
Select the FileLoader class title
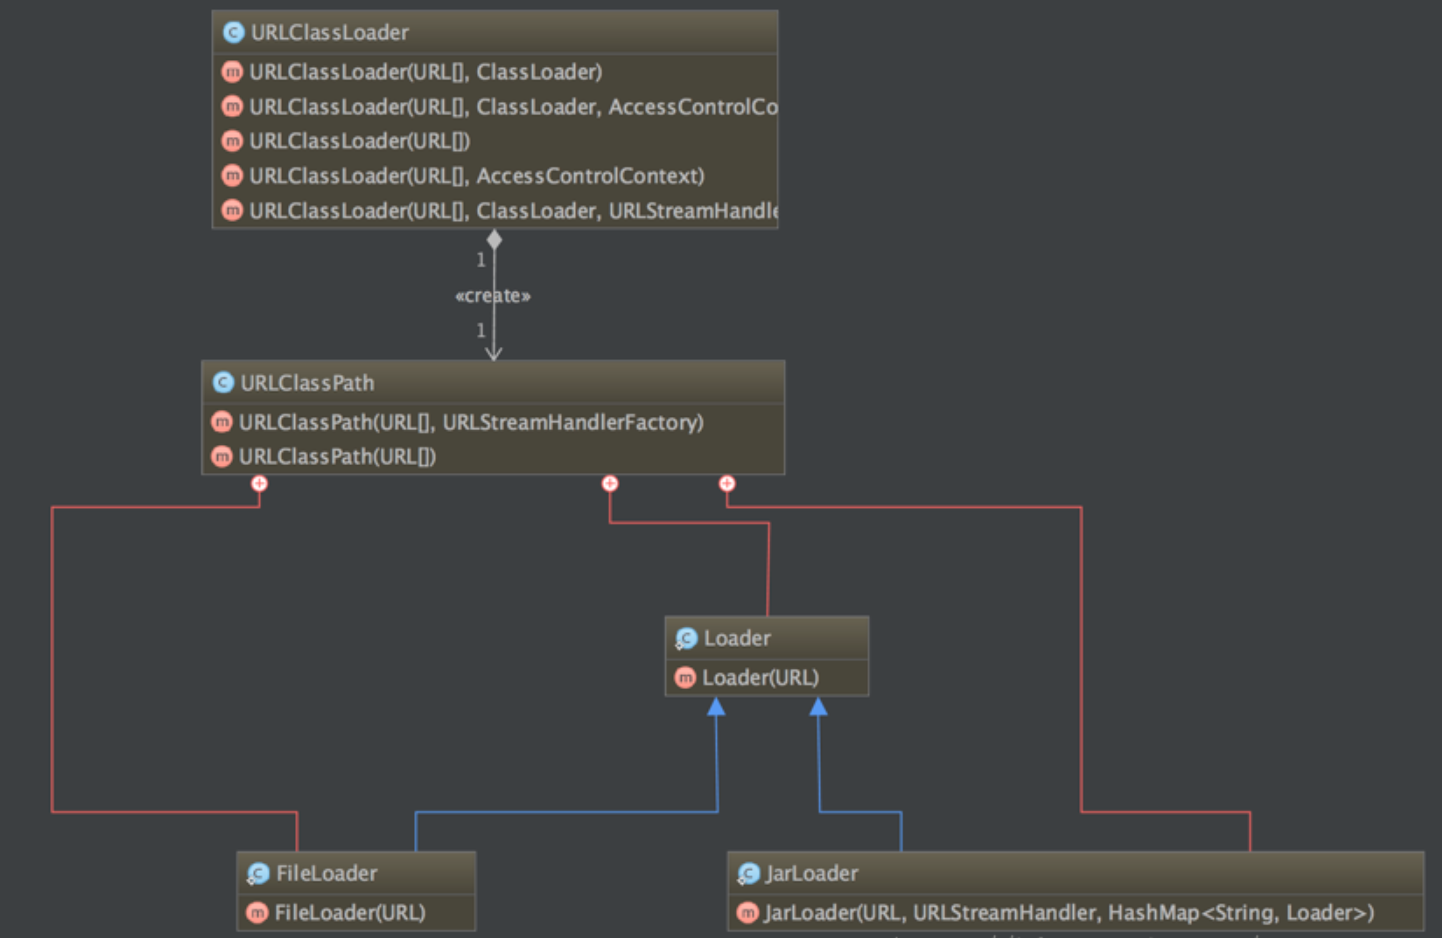[x=326, y=873]
